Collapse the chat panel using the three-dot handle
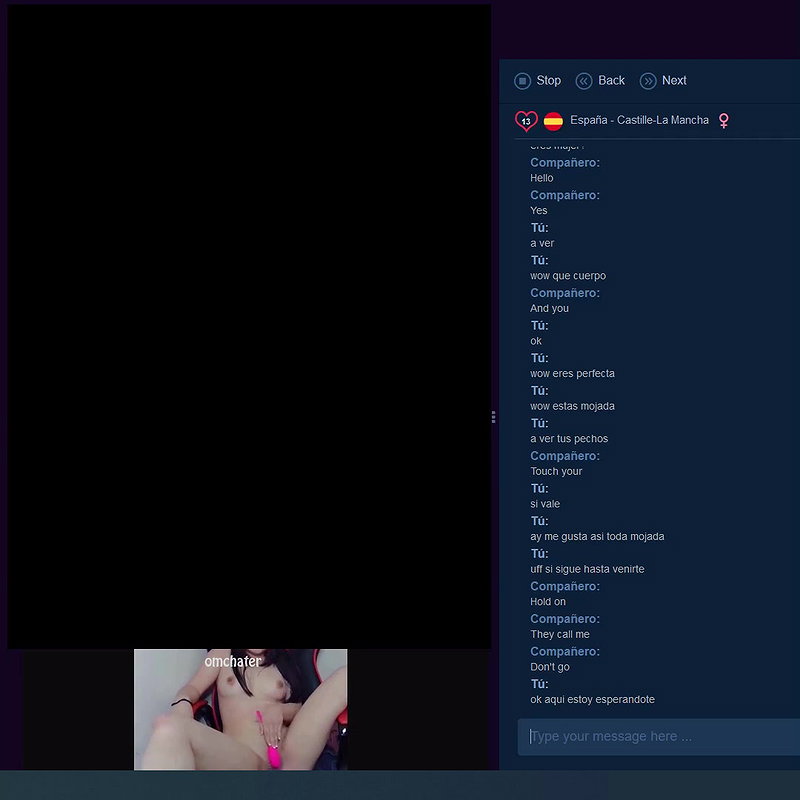This screenshot has width=800, height=800. tap(492, 416)
